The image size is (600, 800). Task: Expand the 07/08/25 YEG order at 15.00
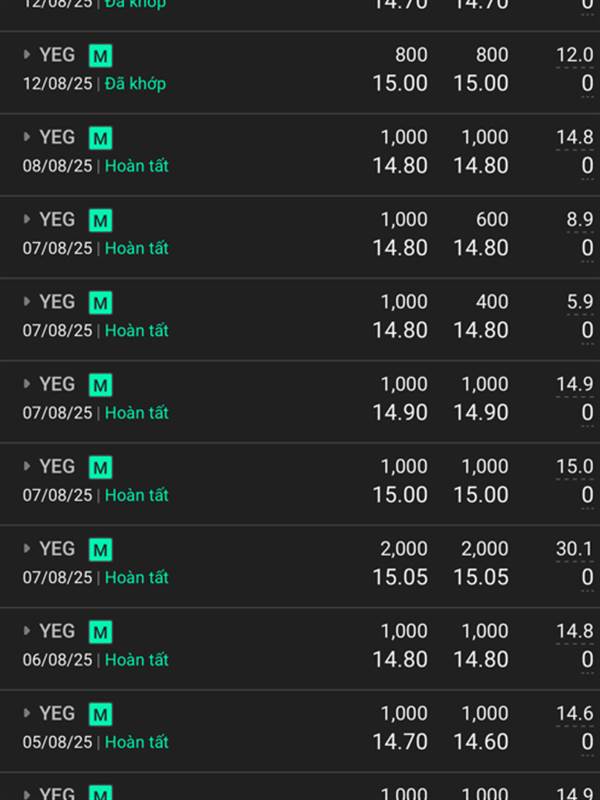pyautogui.click(x=27, y=466)
